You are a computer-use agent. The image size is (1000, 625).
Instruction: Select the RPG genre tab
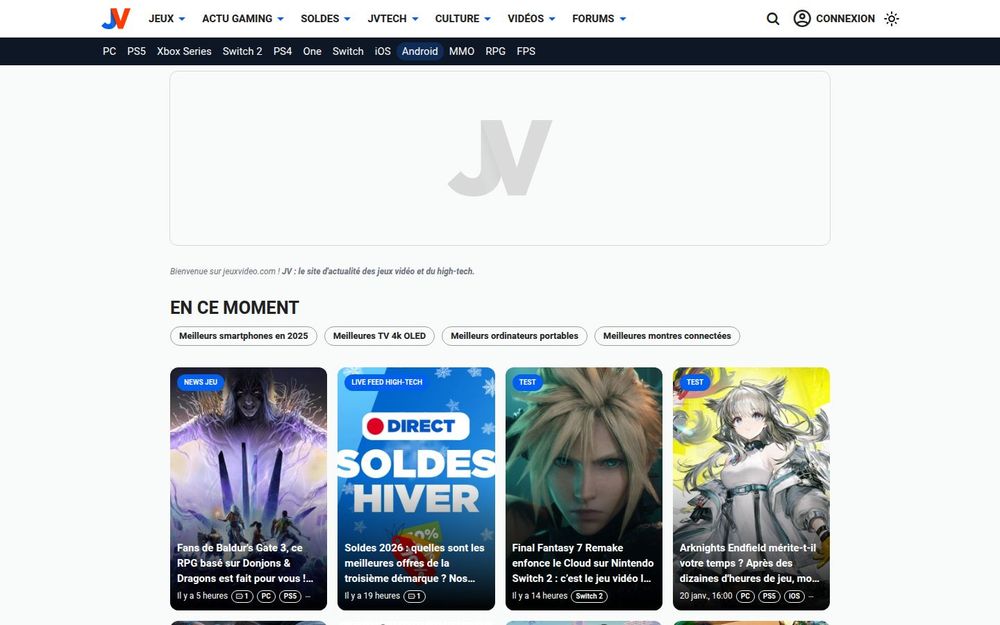pos(496,51)
